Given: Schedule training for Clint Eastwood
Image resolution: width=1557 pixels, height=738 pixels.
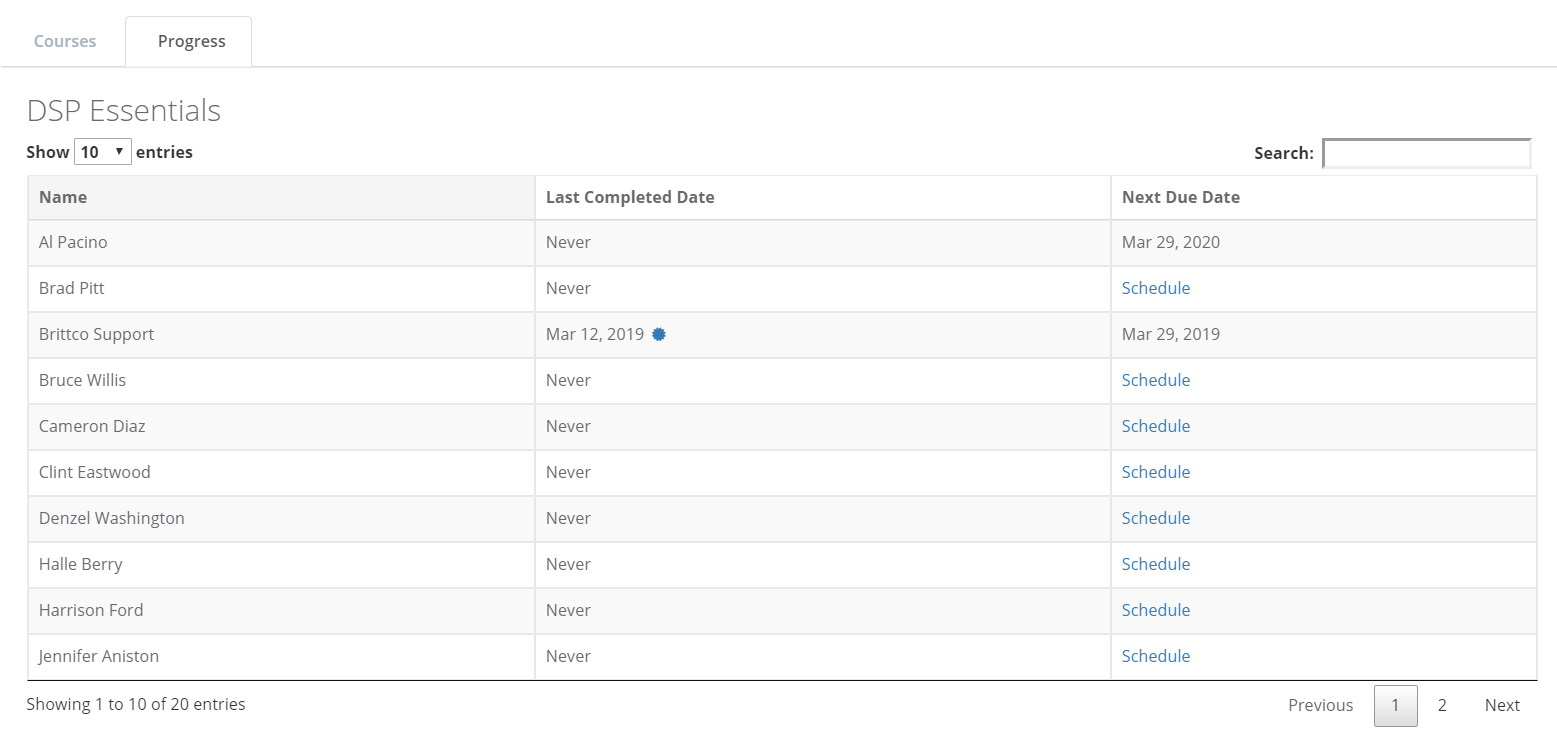Looking at the screenshot, I should [x=1155, y=472].
